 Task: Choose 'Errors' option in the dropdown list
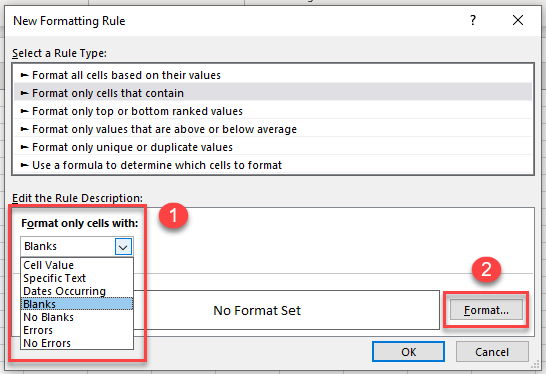(77, 330)
